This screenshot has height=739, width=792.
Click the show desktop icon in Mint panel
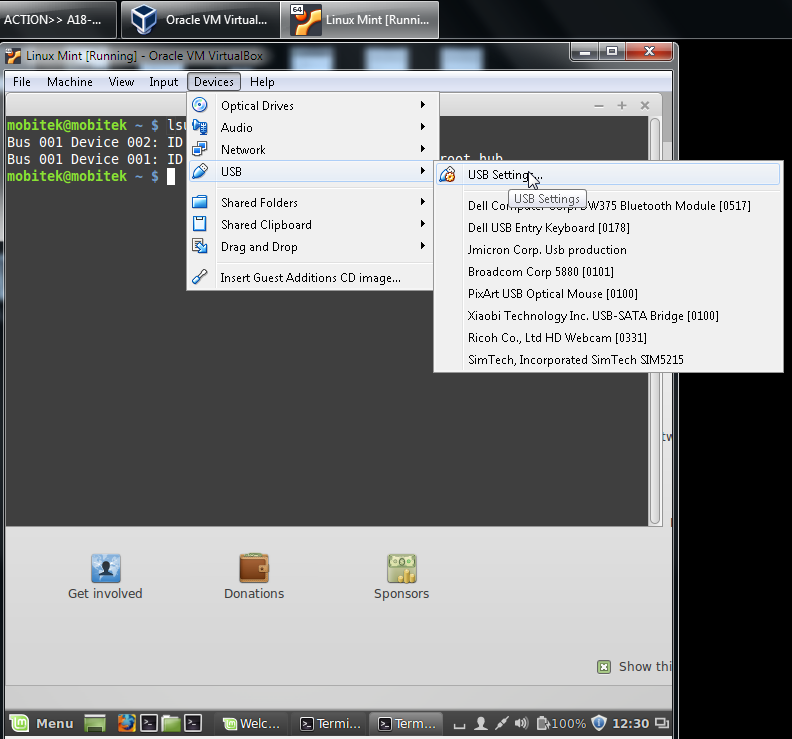click(95, 723)
